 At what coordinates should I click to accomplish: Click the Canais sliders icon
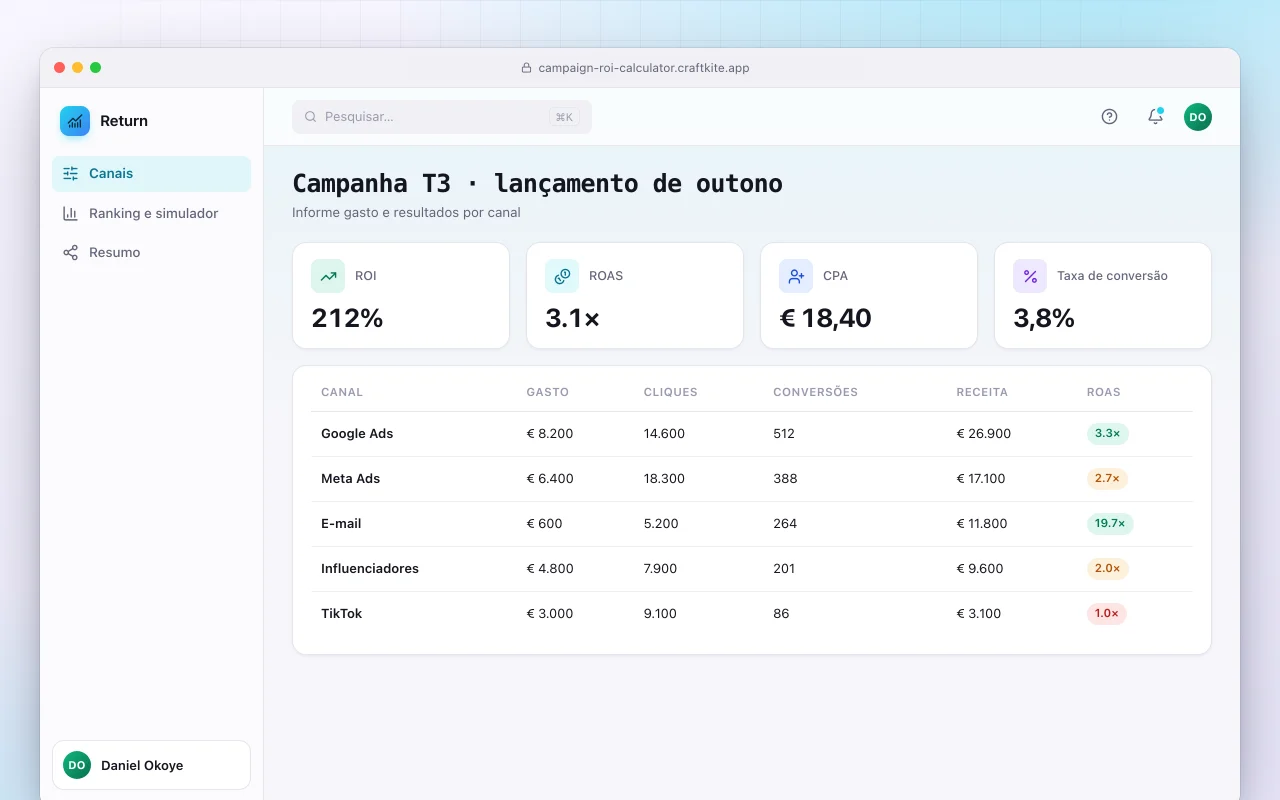pyautogui.click(x=70, y=173)
